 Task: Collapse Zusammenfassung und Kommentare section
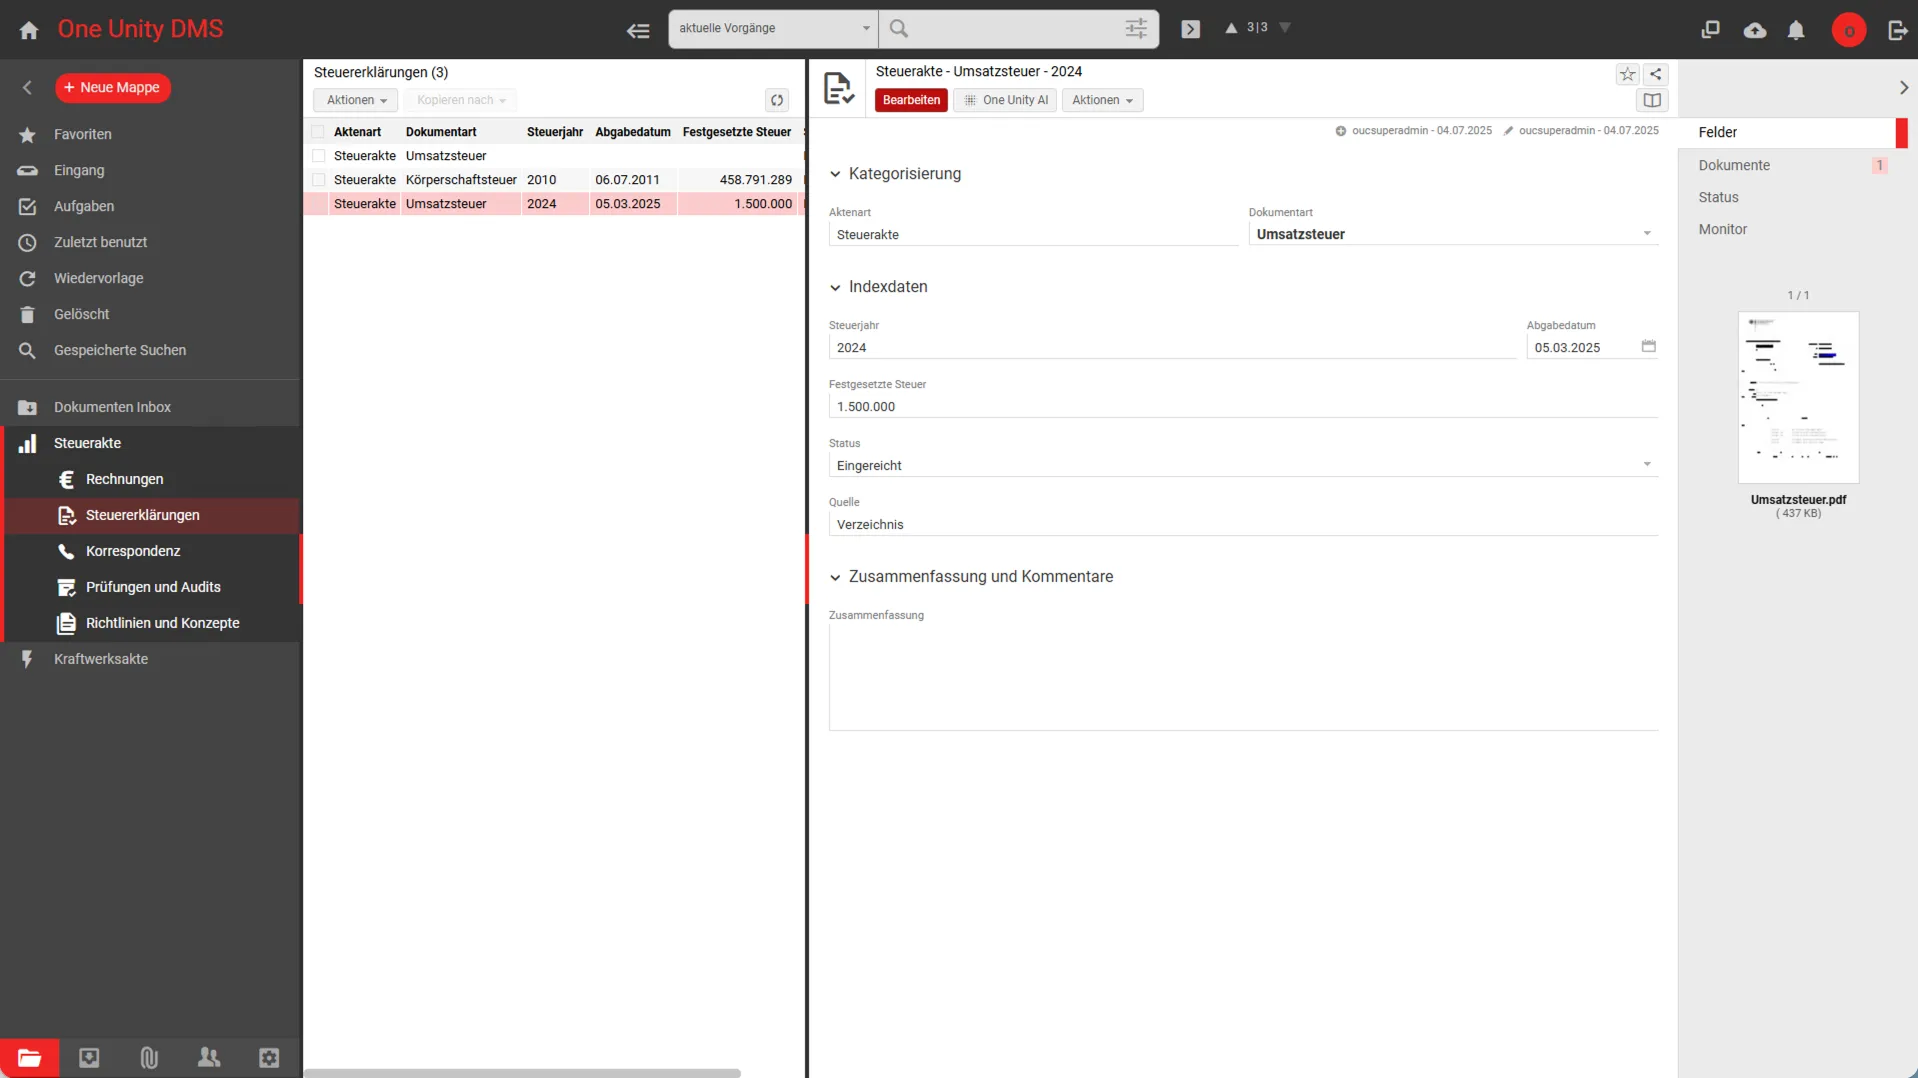835,577
